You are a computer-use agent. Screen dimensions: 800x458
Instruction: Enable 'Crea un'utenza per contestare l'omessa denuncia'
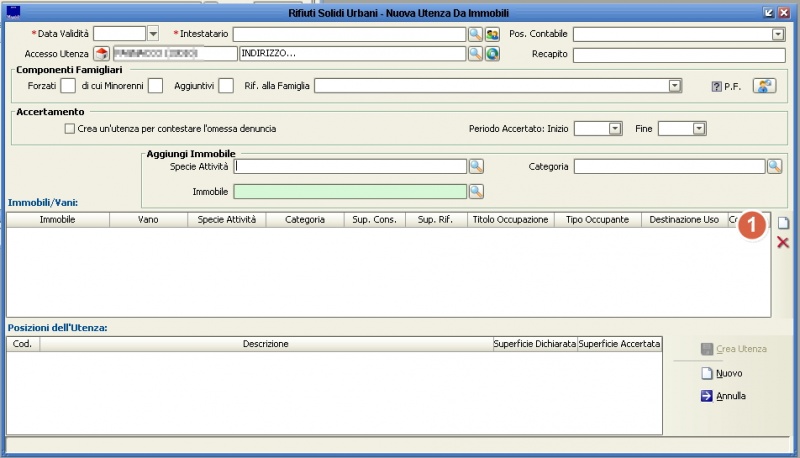coord(69,129)
